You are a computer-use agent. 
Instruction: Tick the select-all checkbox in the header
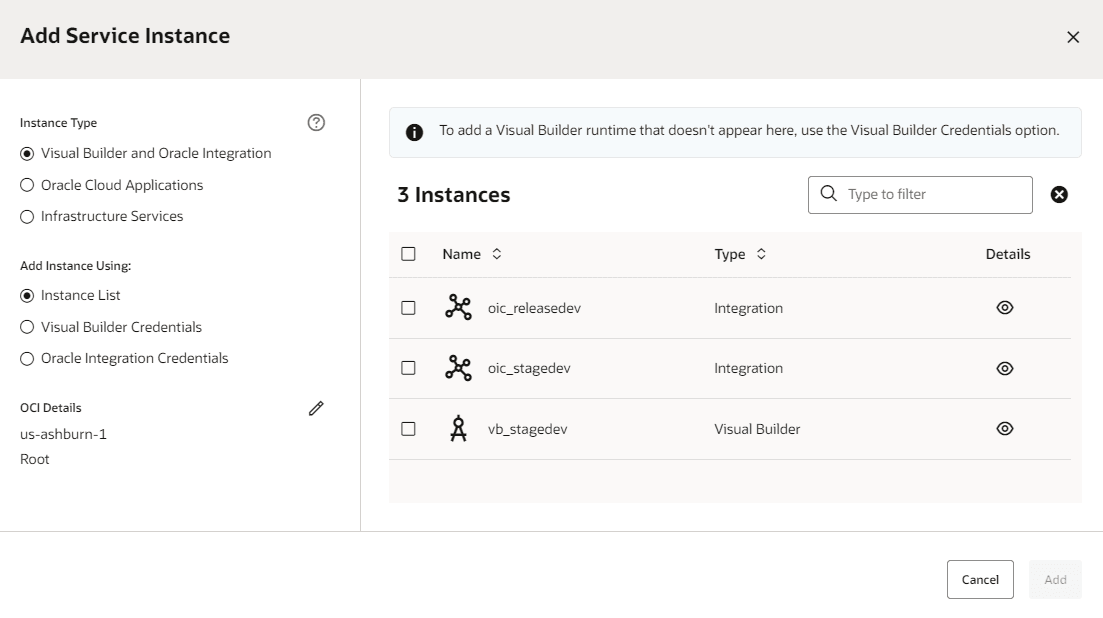(x=408, y=254)
